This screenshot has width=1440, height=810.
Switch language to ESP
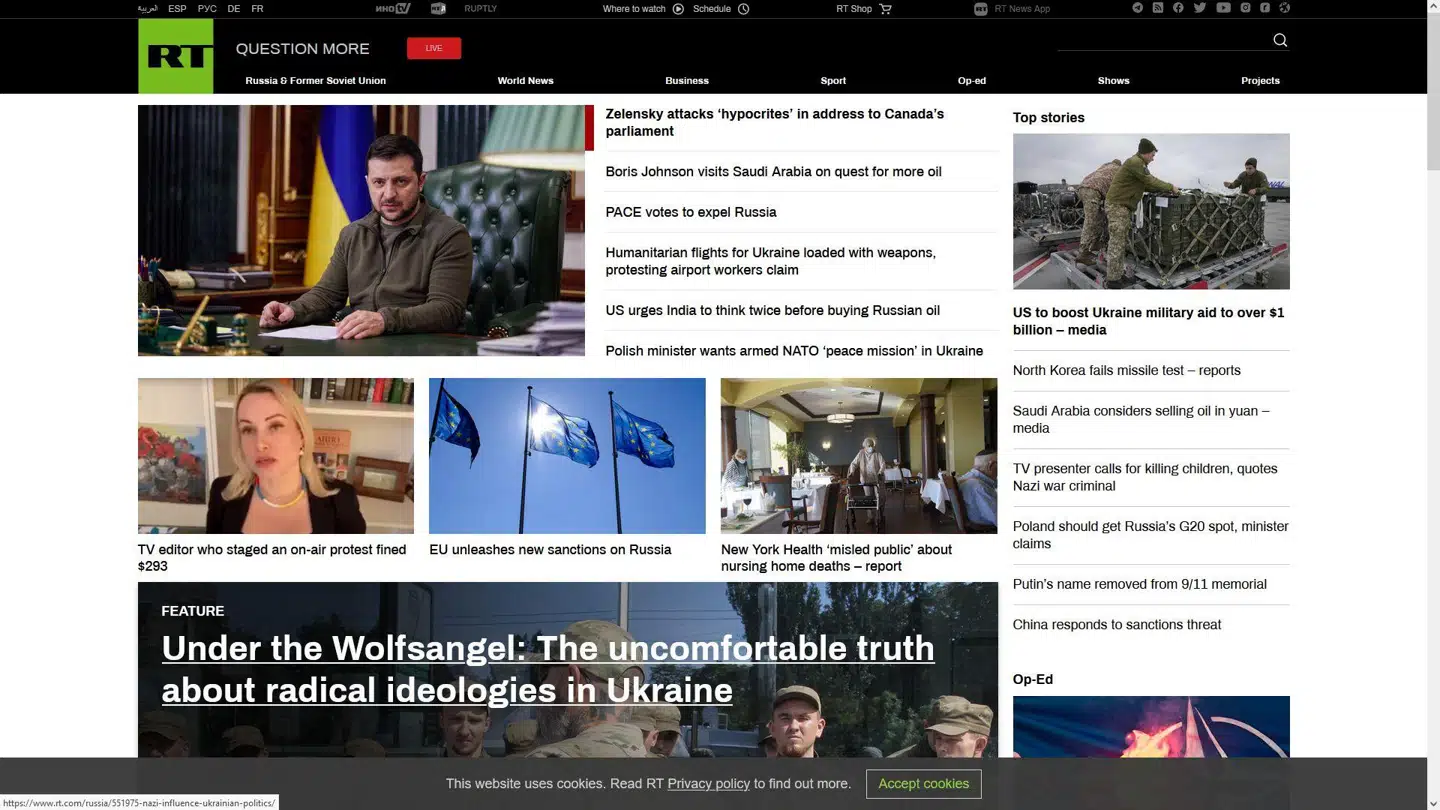(177, 9)
